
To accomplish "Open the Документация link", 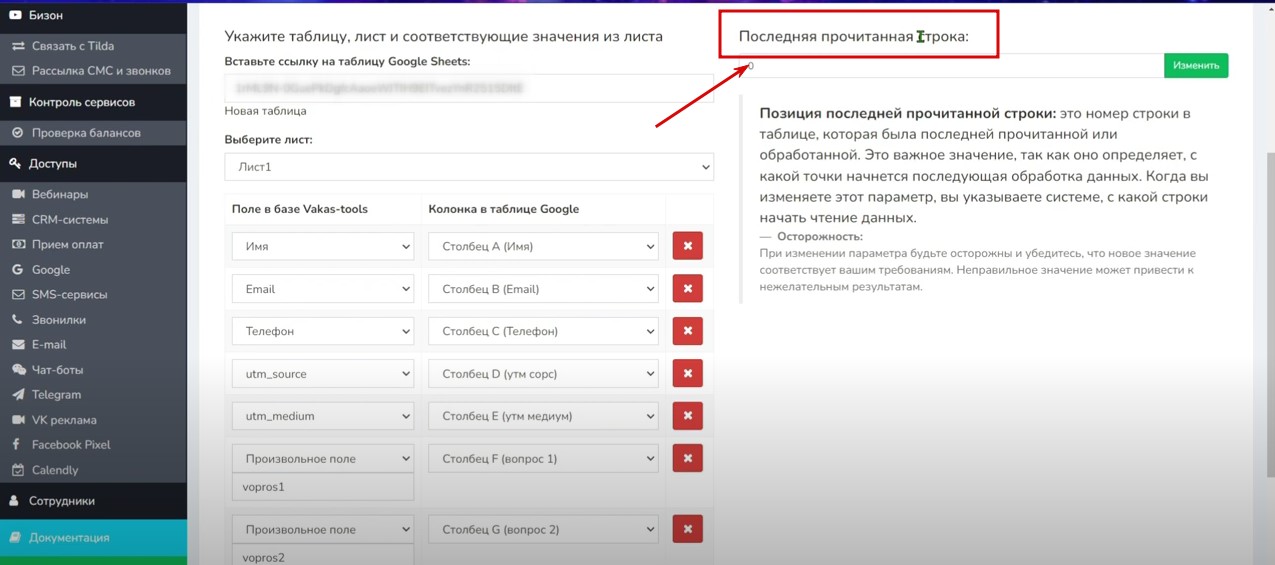I will (x=69, y=538).
